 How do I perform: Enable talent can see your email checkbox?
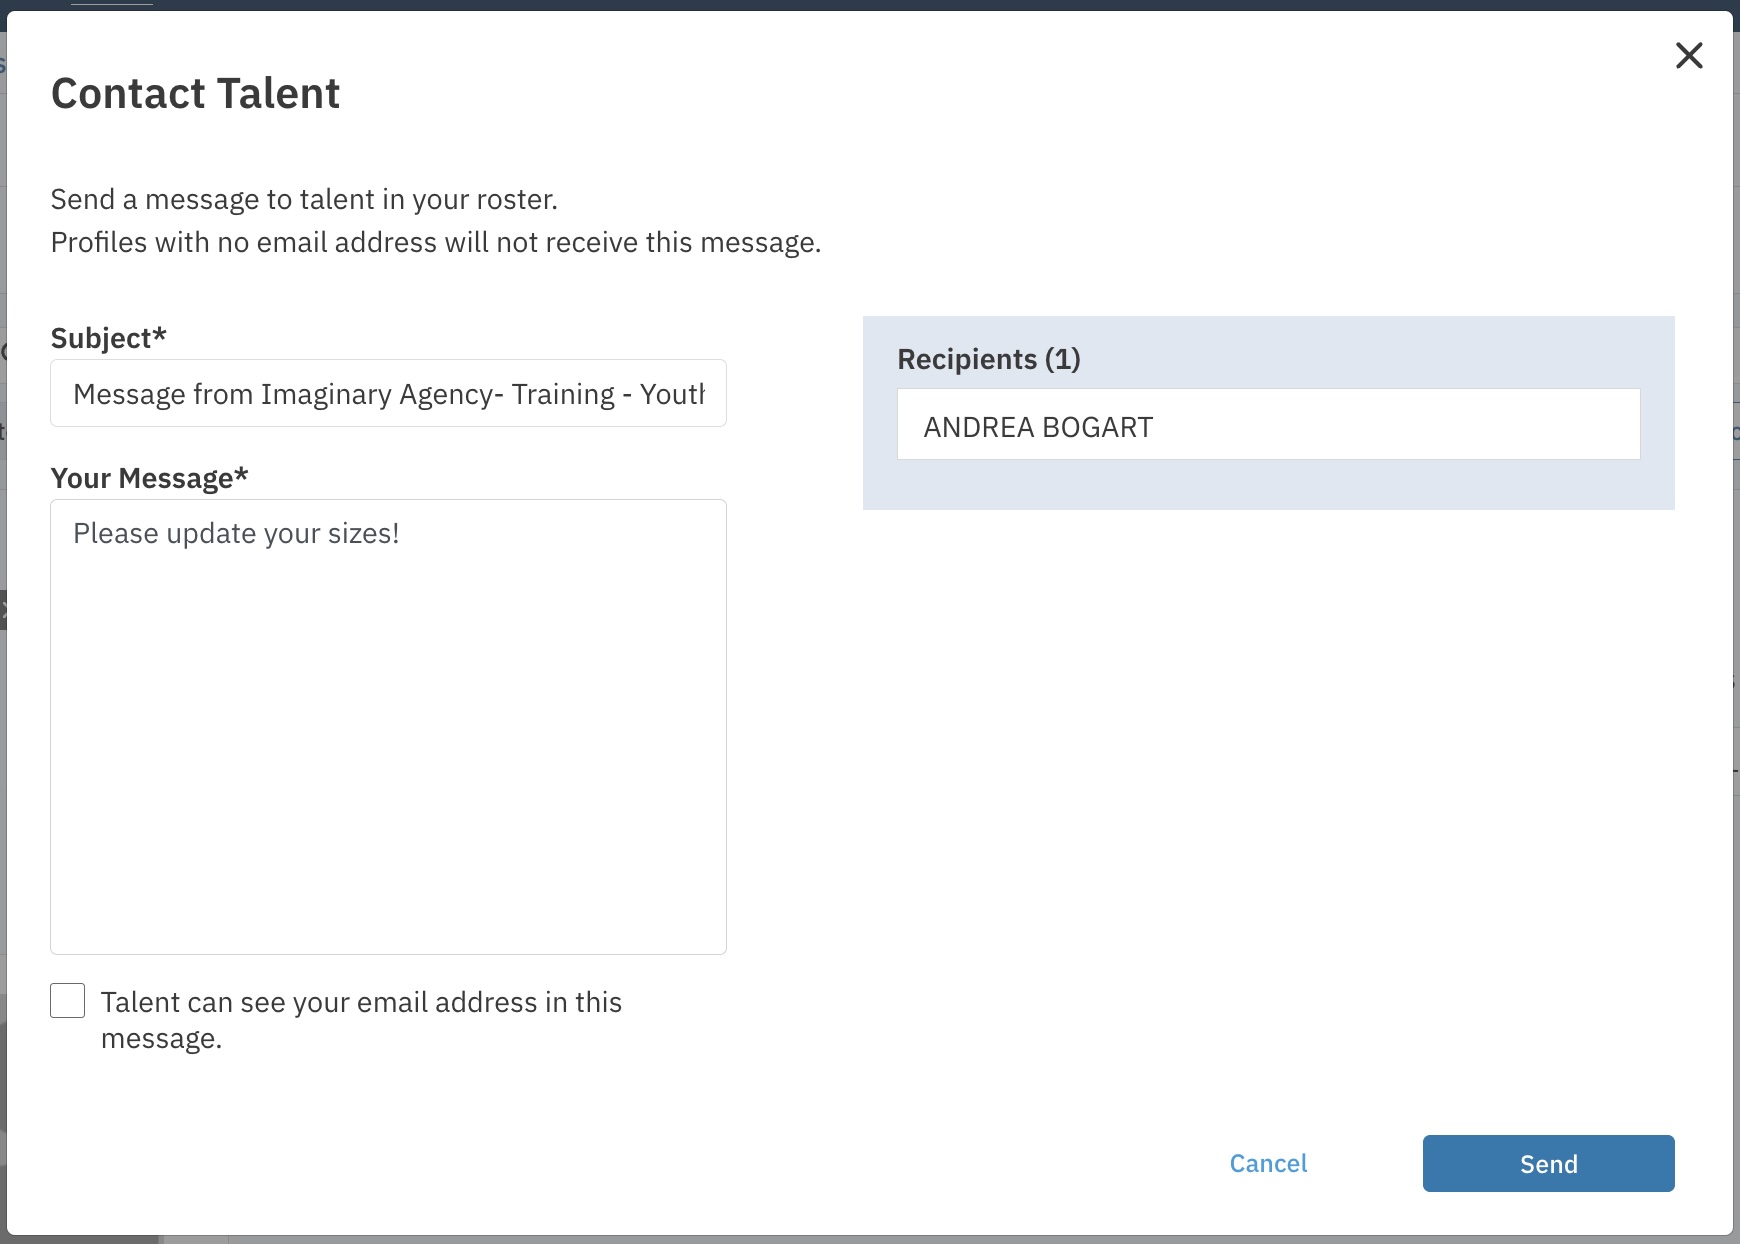pos(68,1001)
